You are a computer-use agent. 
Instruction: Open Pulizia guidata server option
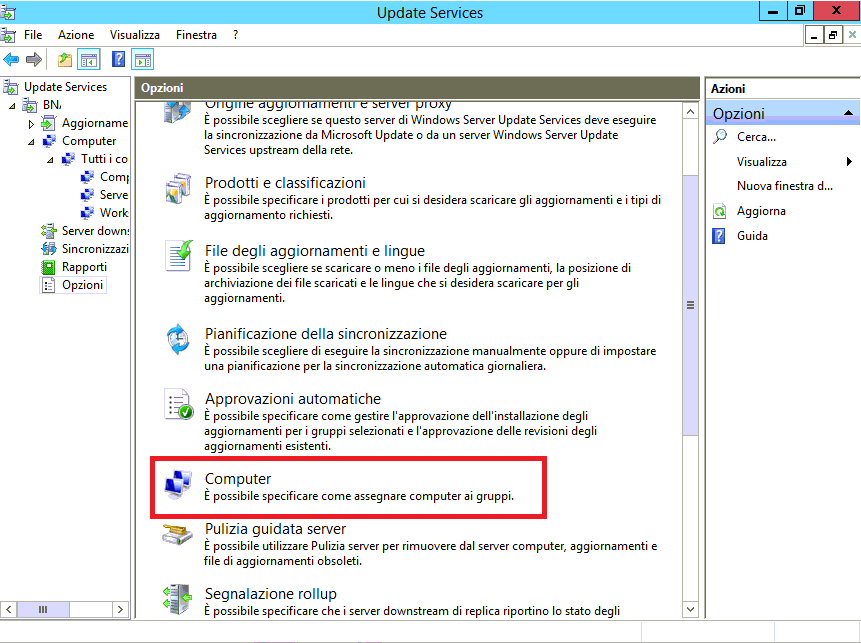pyautogui.click(x=275, y=529)
